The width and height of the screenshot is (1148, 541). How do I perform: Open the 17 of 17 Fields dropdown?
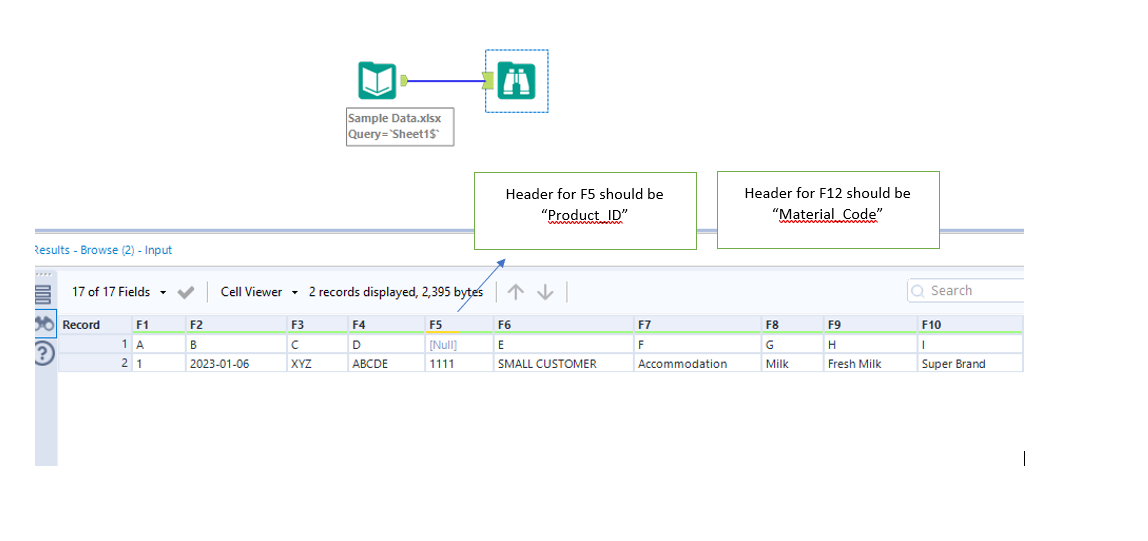click(x=119, y=292)
